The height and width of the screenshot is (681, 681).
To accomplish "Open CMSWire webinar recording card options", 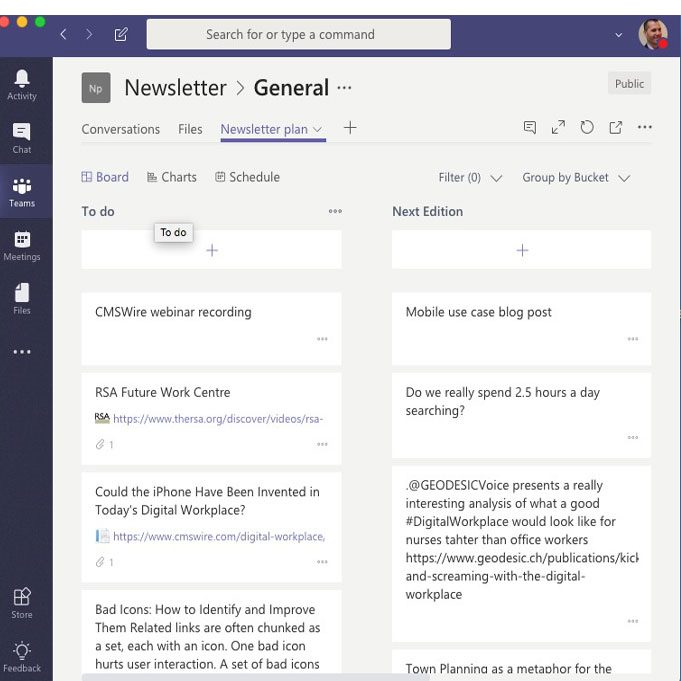I will click(x=322, y=339).
